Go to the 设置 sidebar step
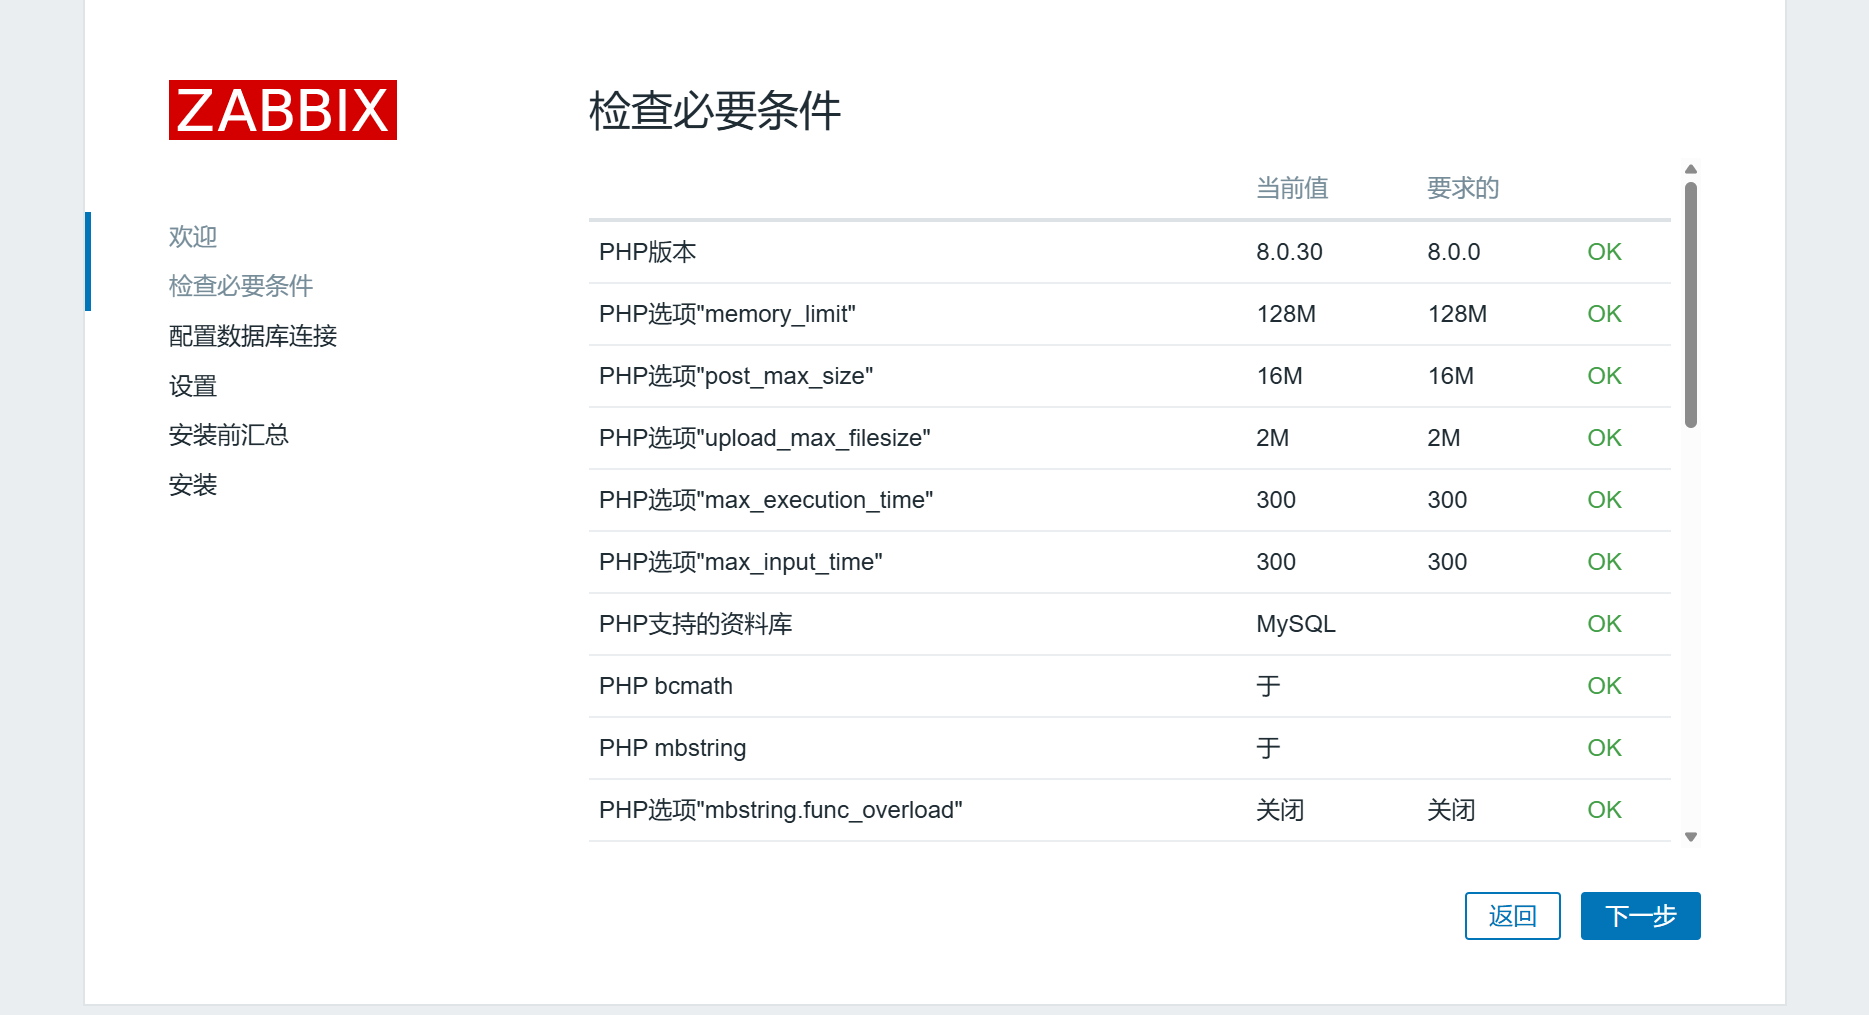The height and width of the screenshot is (1015, 1869). pos(193,386)
